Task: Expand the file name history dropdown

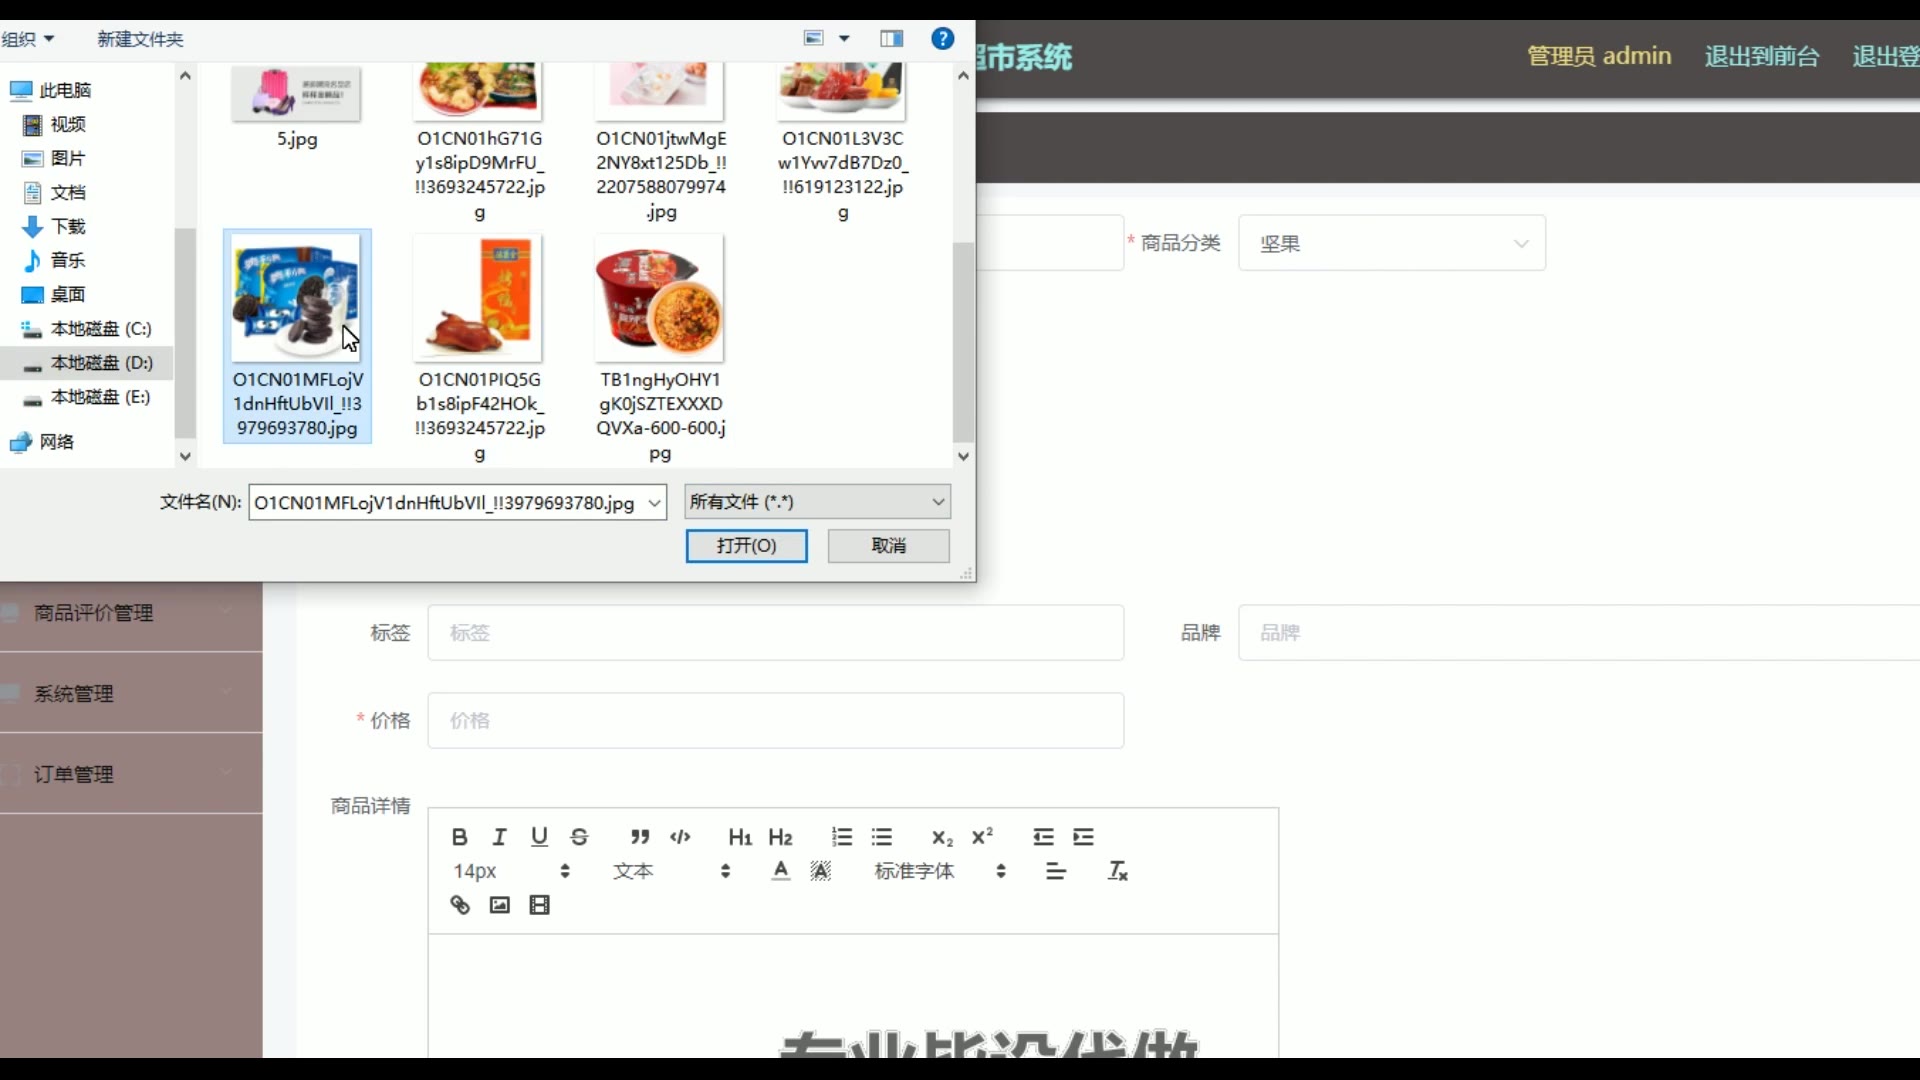Action: click(655, 502)
